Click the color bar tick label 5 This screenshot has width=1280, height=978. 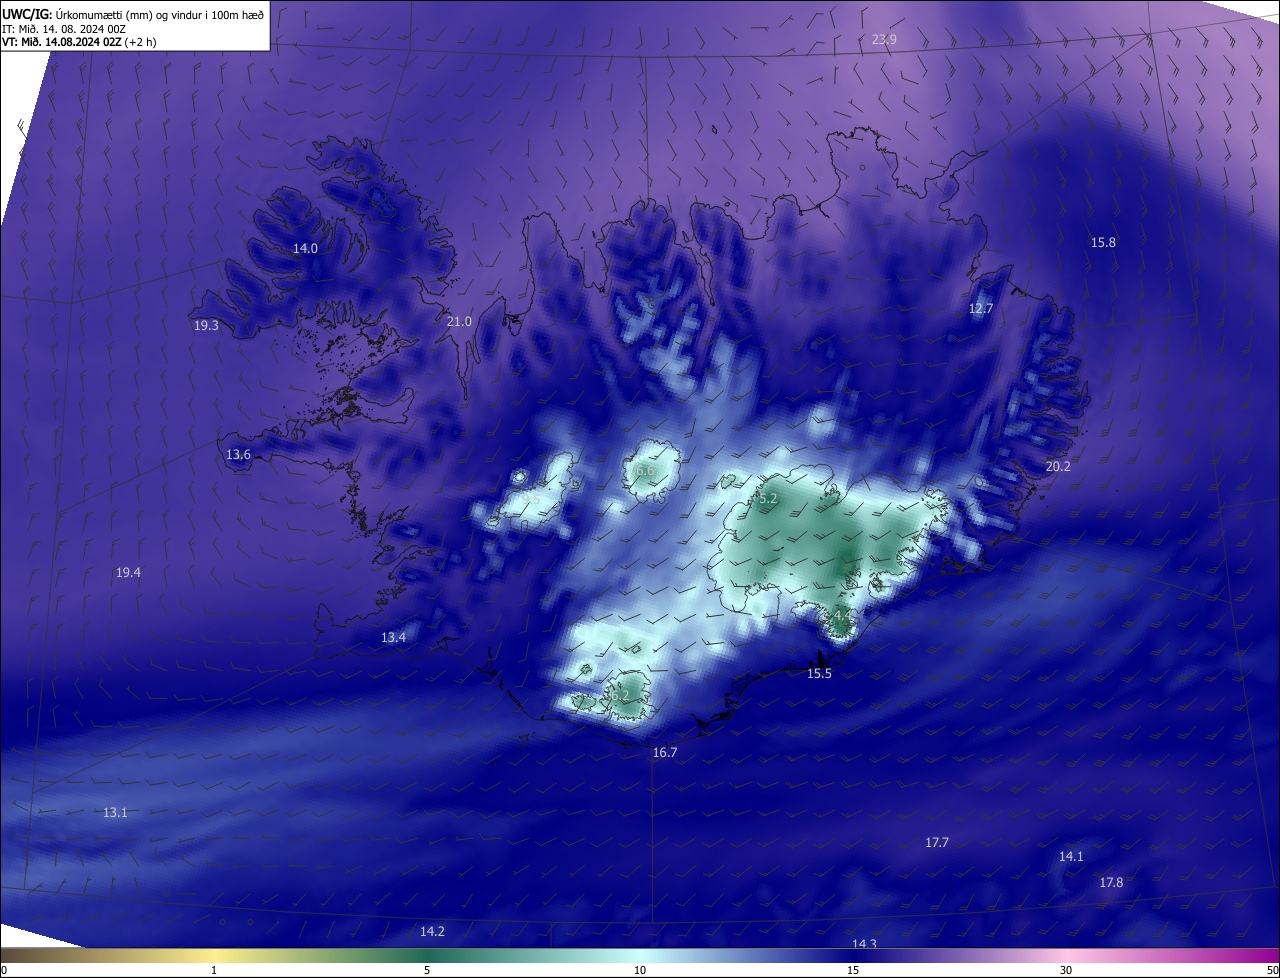coord(427,970)
